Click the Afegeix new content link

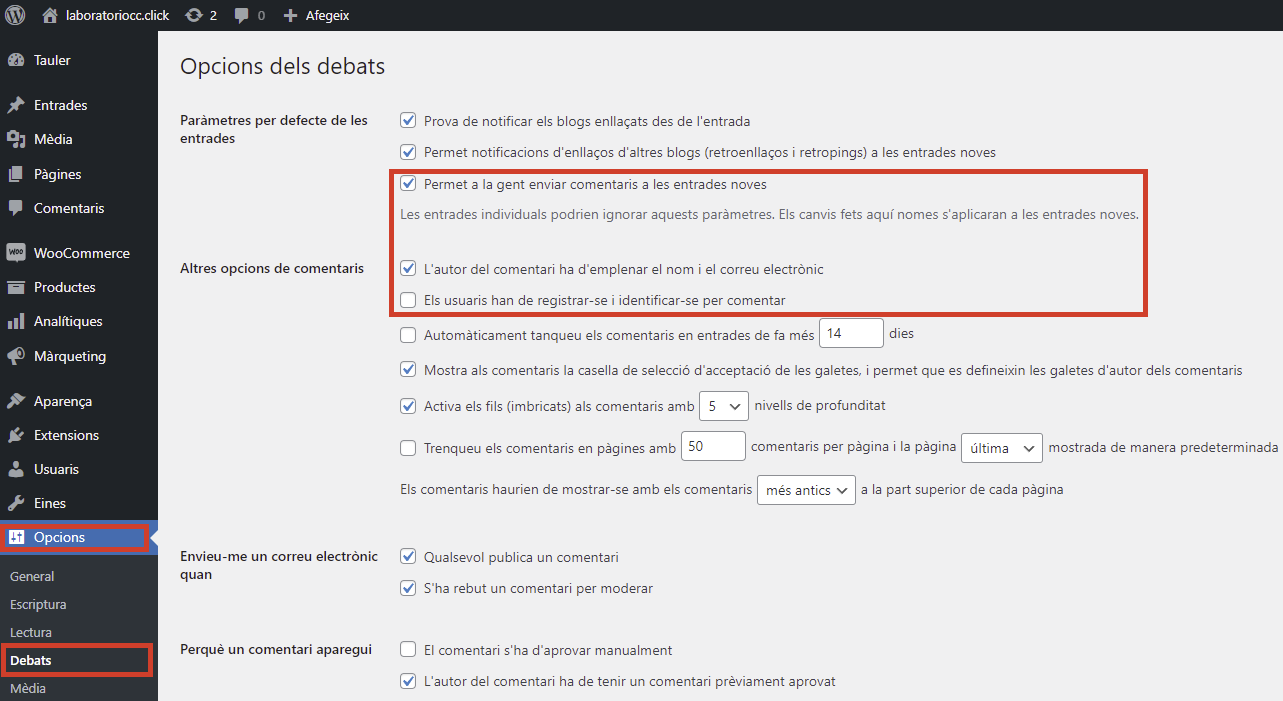tap(327, 16)
